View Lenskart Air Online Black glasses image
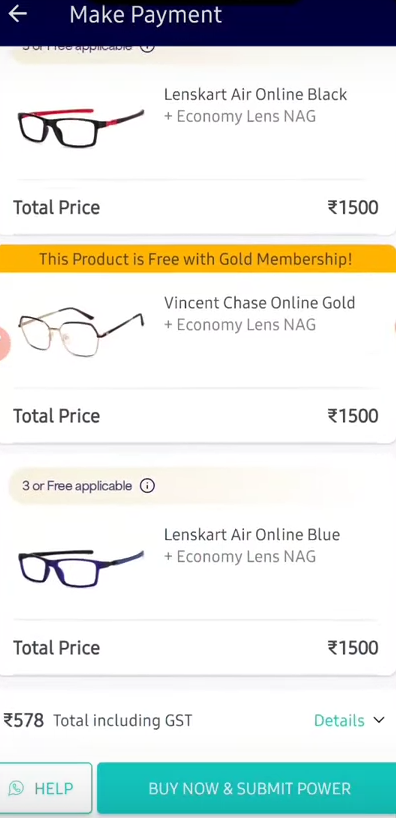The height and width of the screenshot is (818, 396). 81,127
